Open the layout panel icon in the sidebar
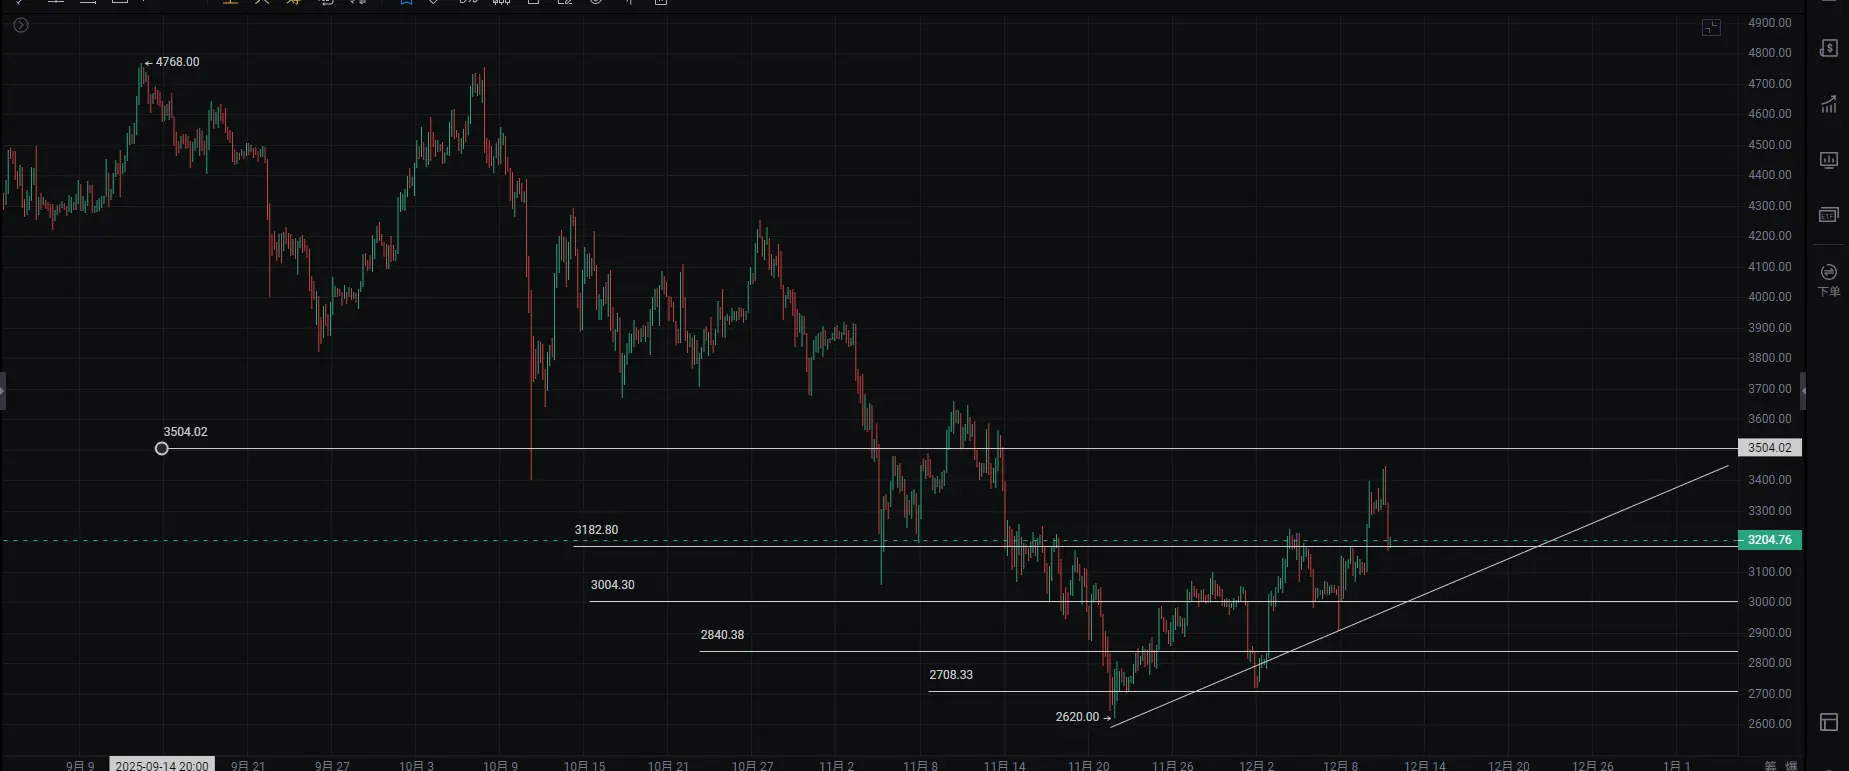 (1828, 722)
